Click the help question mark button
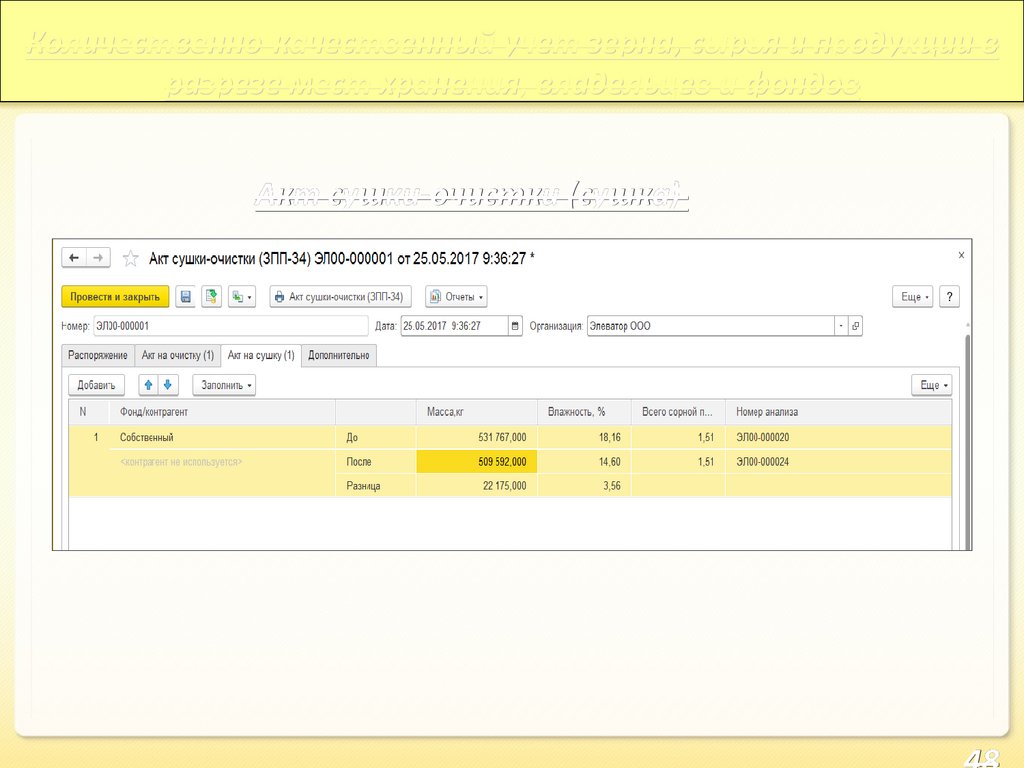The image size is (1024, 768). point(949,297)
